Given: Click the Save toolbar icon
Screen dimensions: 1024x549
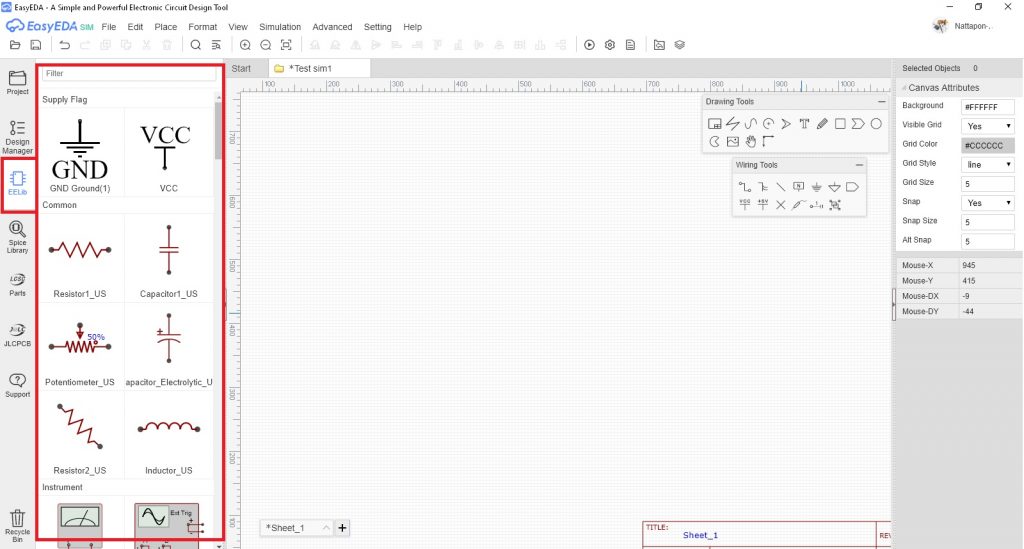Looking at the screenshot, I should (36, 45).
